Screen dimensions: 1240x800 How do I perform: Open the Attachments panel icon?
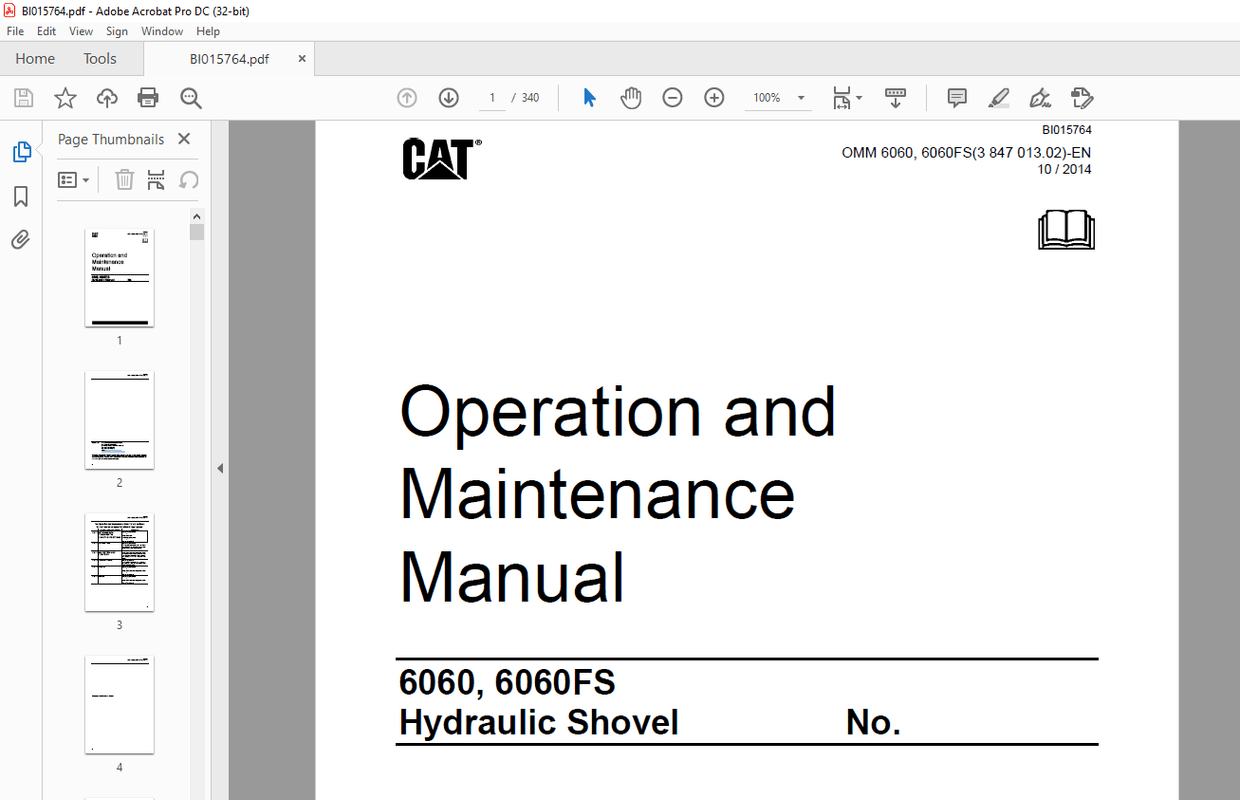[20, 239]
